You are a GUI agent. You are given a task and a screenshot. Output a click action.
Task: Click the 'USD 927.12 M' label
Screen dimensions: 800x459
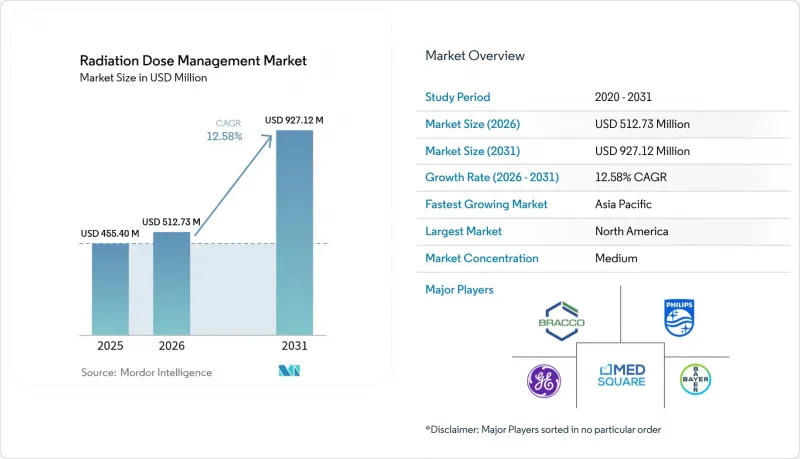294,120
